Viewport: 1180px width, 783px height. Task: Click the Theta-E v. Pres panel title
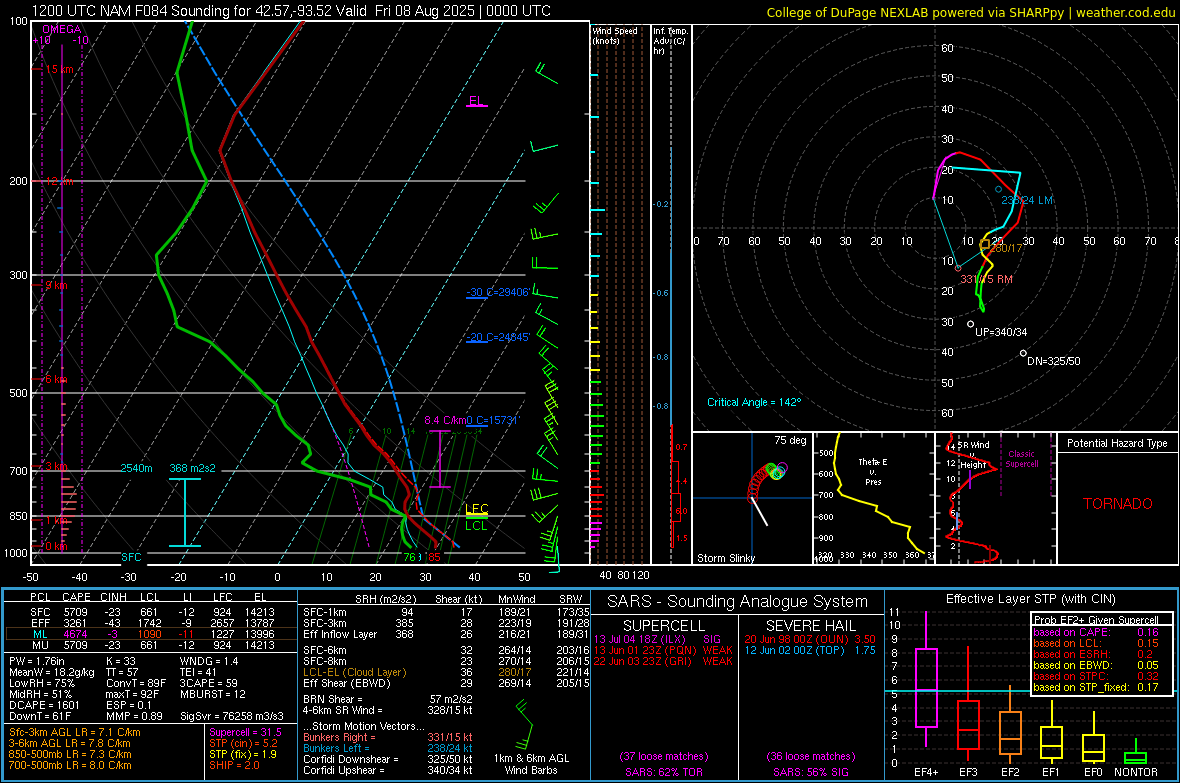(x=873, y=471)
